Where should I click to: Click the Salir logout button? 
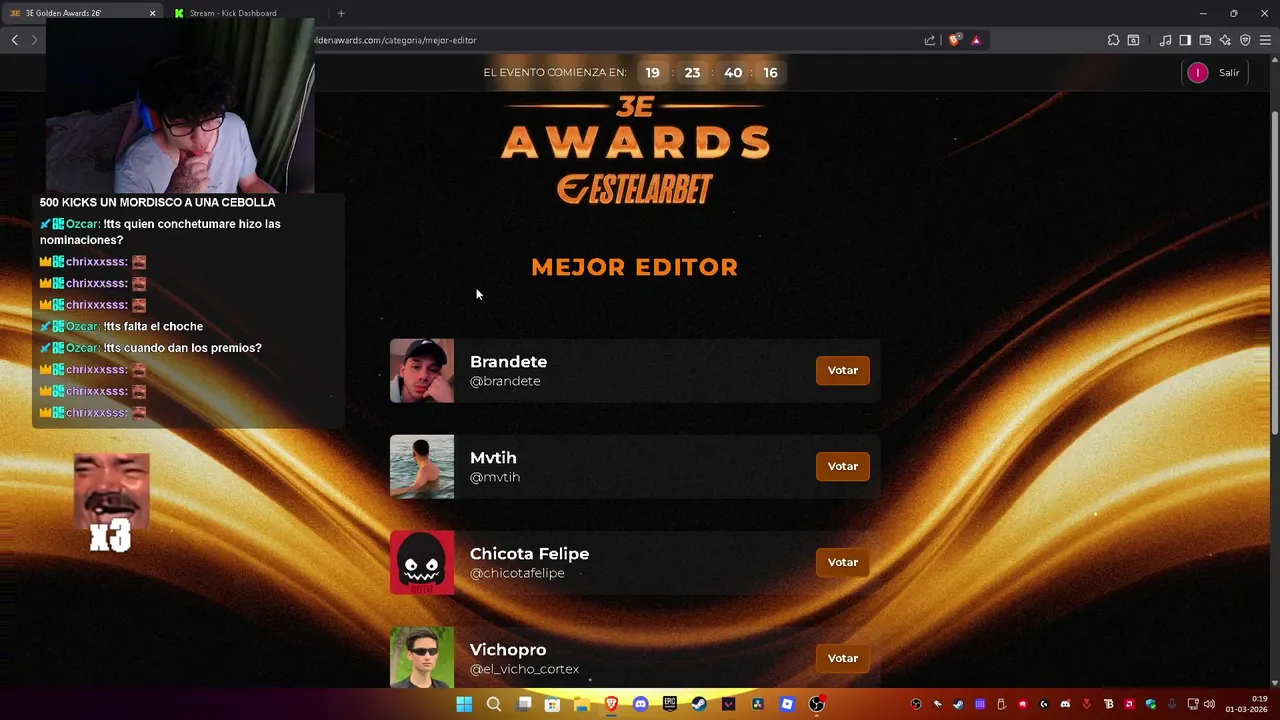pos(1229,72)
